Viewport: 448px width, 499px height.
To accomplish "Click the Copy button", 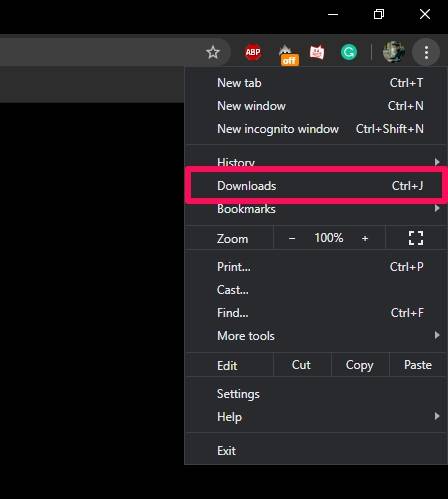I will pyautogui.click(x=360, y=365).
